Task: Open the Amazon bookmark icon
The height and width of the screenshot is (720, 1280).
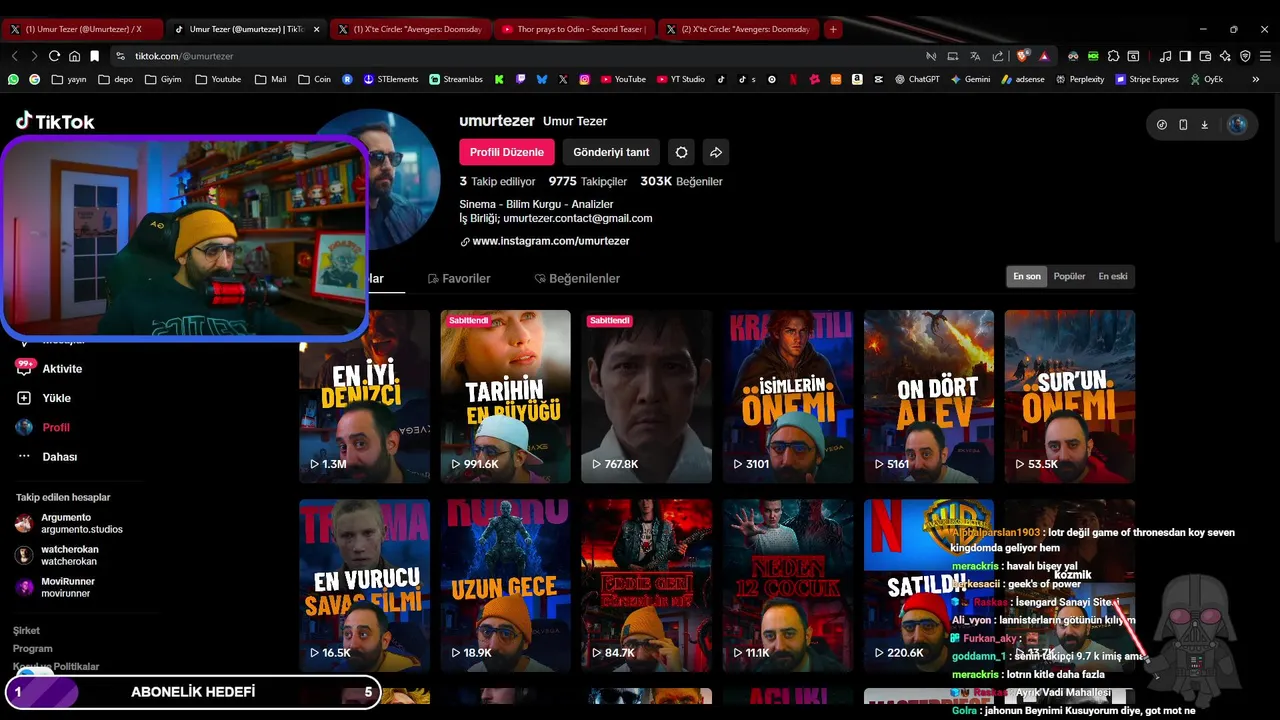Action: pos(857,79)
